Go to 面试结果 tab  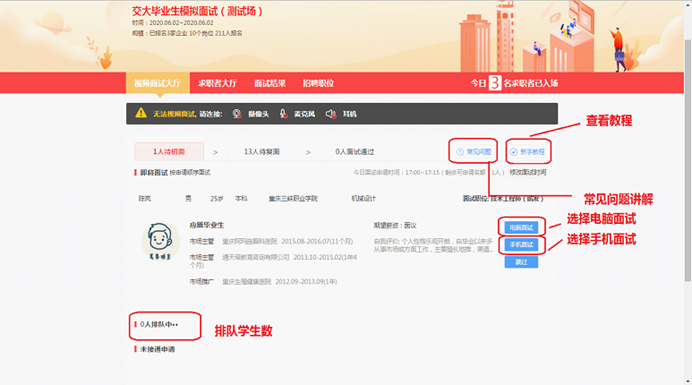(x=270, y=83)
